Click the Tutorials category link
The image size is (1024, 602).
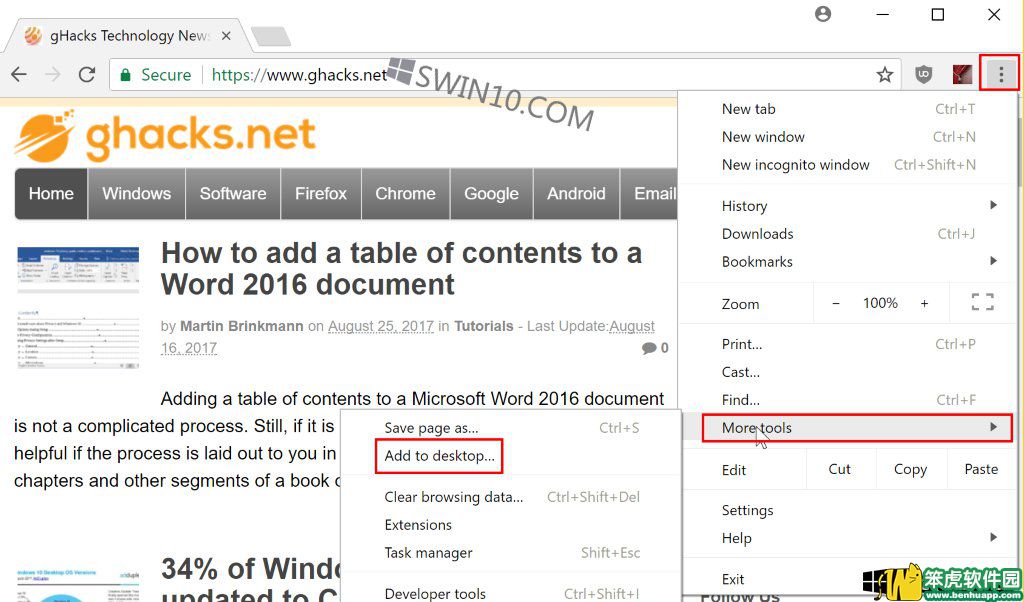(484, 326)
